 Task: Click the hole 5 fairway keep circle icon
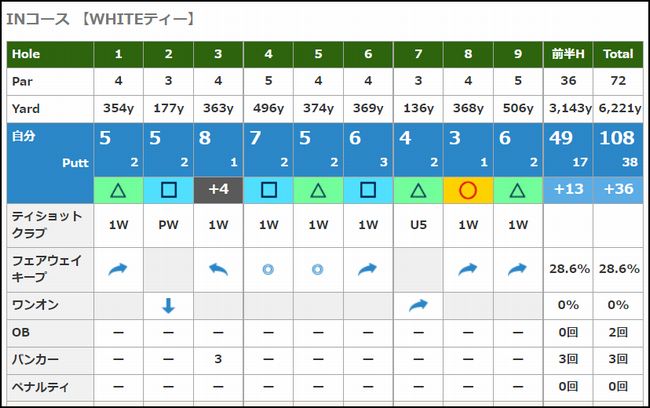pos(318,269)
